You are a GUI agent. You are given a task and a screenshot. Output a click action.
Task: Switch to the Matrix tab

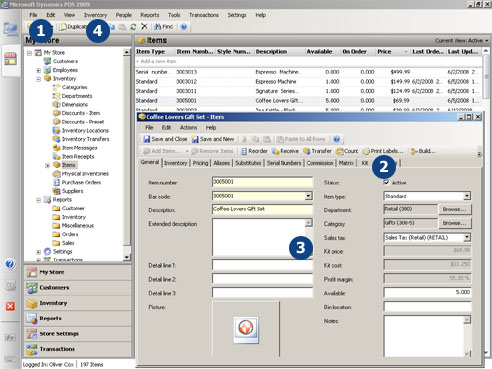pyautogui.click(x=346, y=163)
